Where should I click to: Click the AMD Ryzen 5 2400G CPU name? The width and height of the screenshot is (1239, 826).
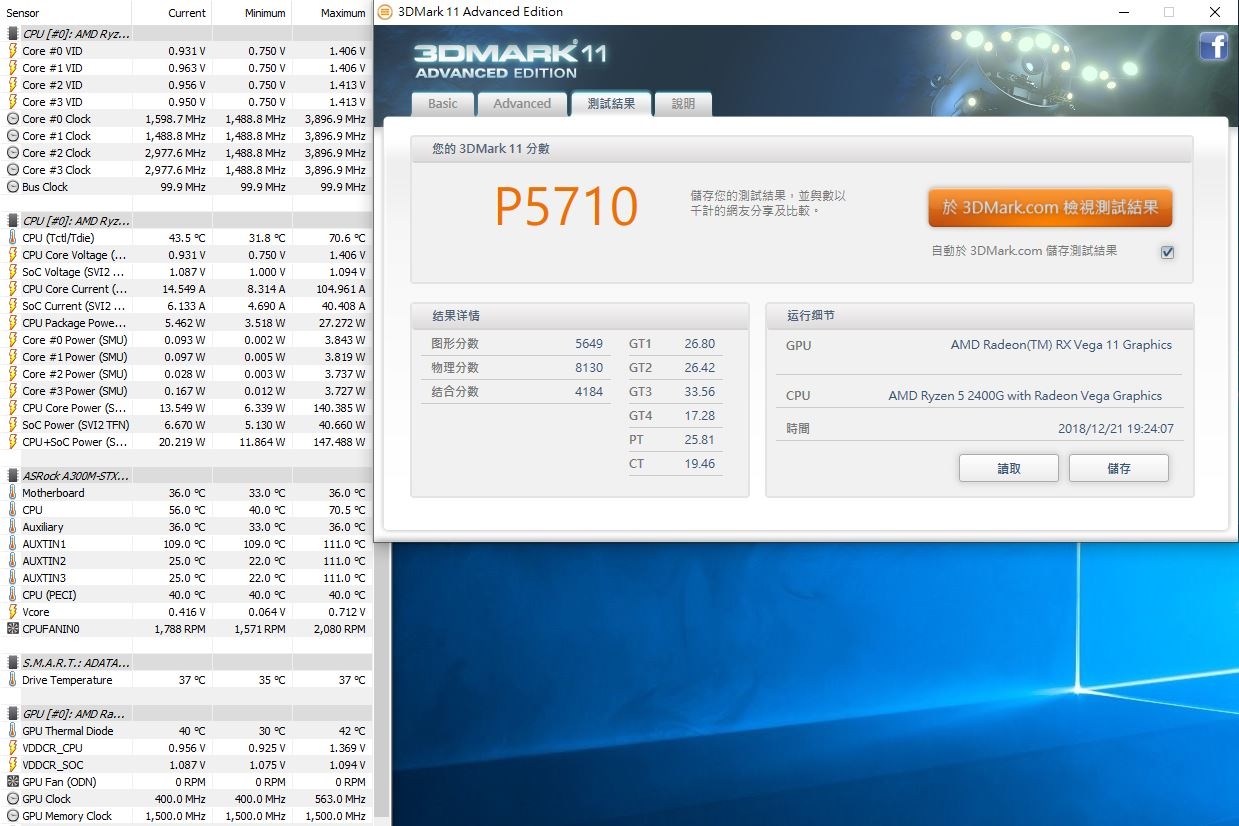coord(1025,396)
